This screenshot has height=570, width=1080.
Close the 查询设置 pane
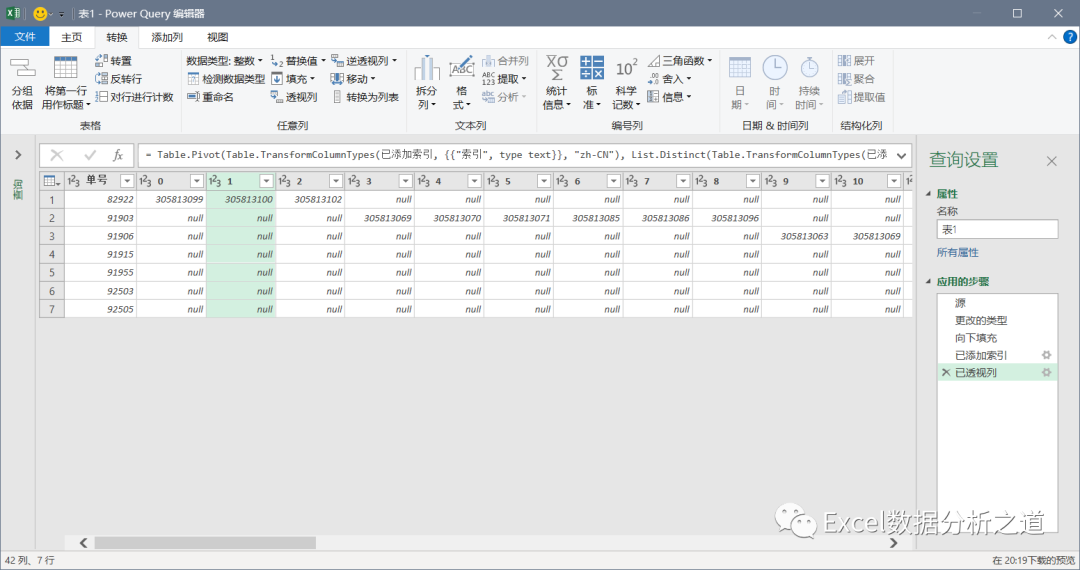[1051, 161]
